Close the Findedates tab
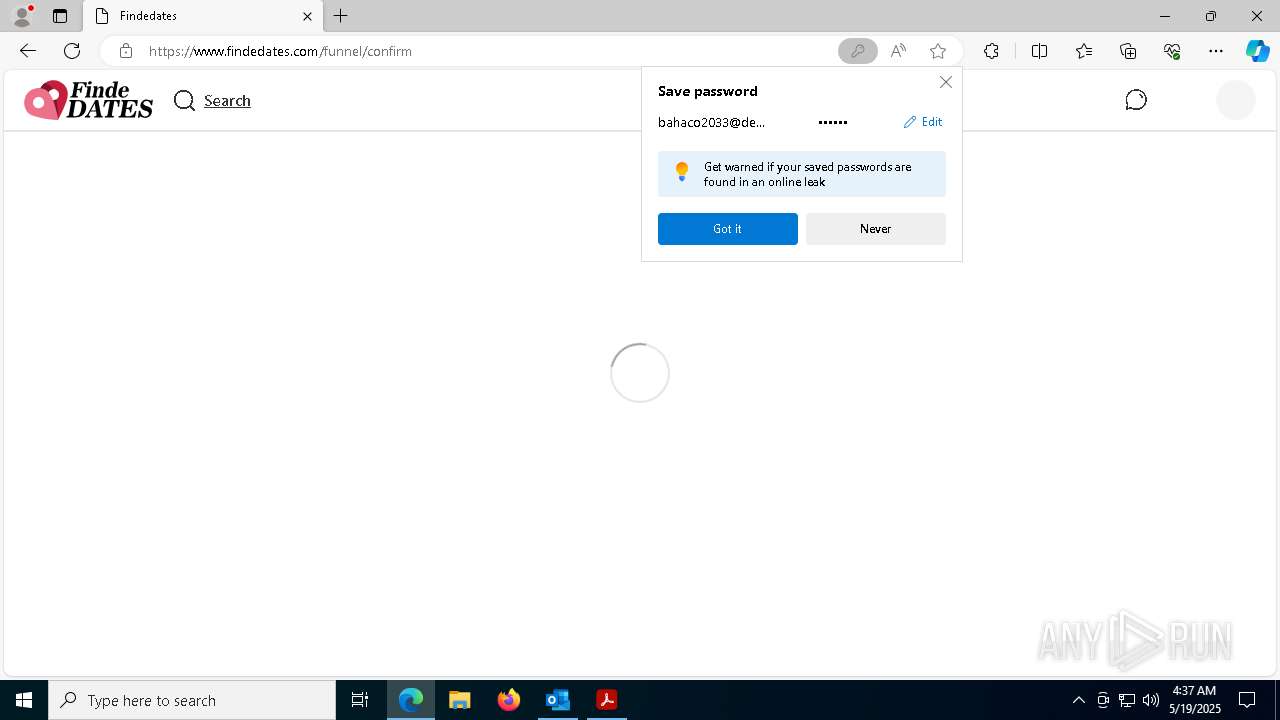 tap(307, 16)
